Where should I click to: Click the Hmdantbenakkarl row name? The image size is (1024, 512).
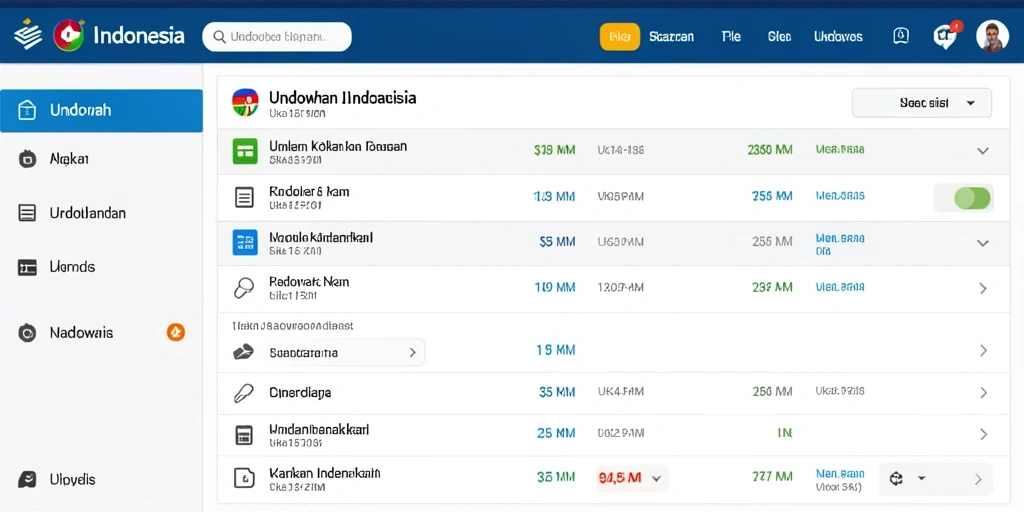[x=319, y=429]
